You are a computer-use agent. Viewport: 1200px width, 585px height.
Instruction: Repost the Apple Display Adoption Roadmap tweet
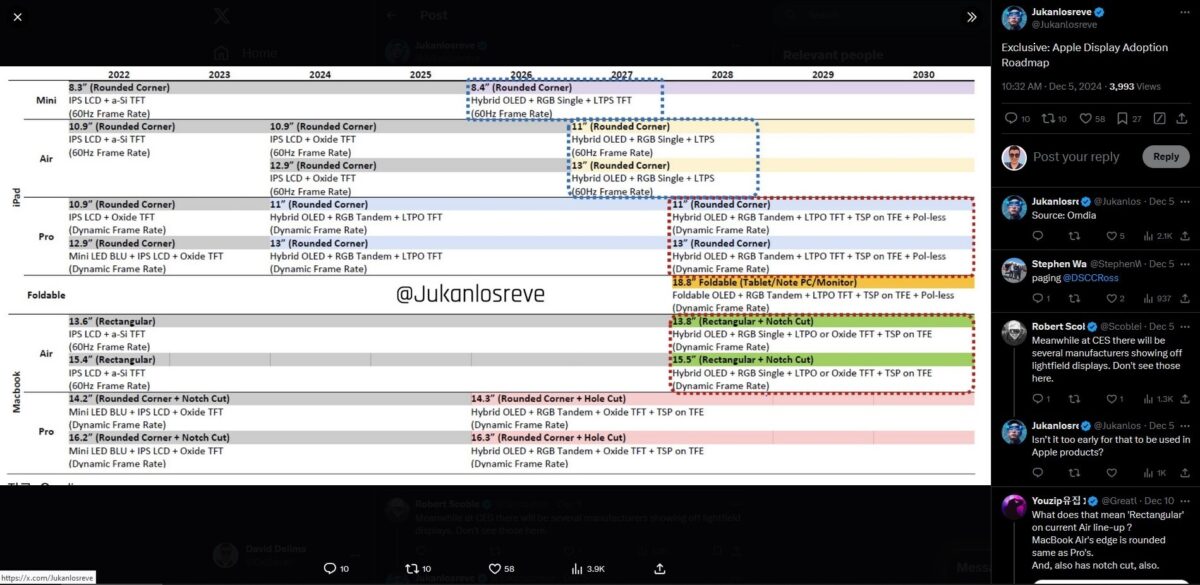coord(1049,119)
